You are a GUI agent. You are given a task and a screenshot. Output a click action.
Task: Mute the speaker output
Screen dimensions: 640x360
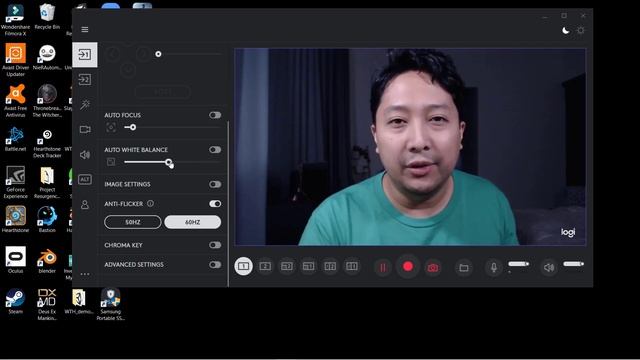coord(549,267)
